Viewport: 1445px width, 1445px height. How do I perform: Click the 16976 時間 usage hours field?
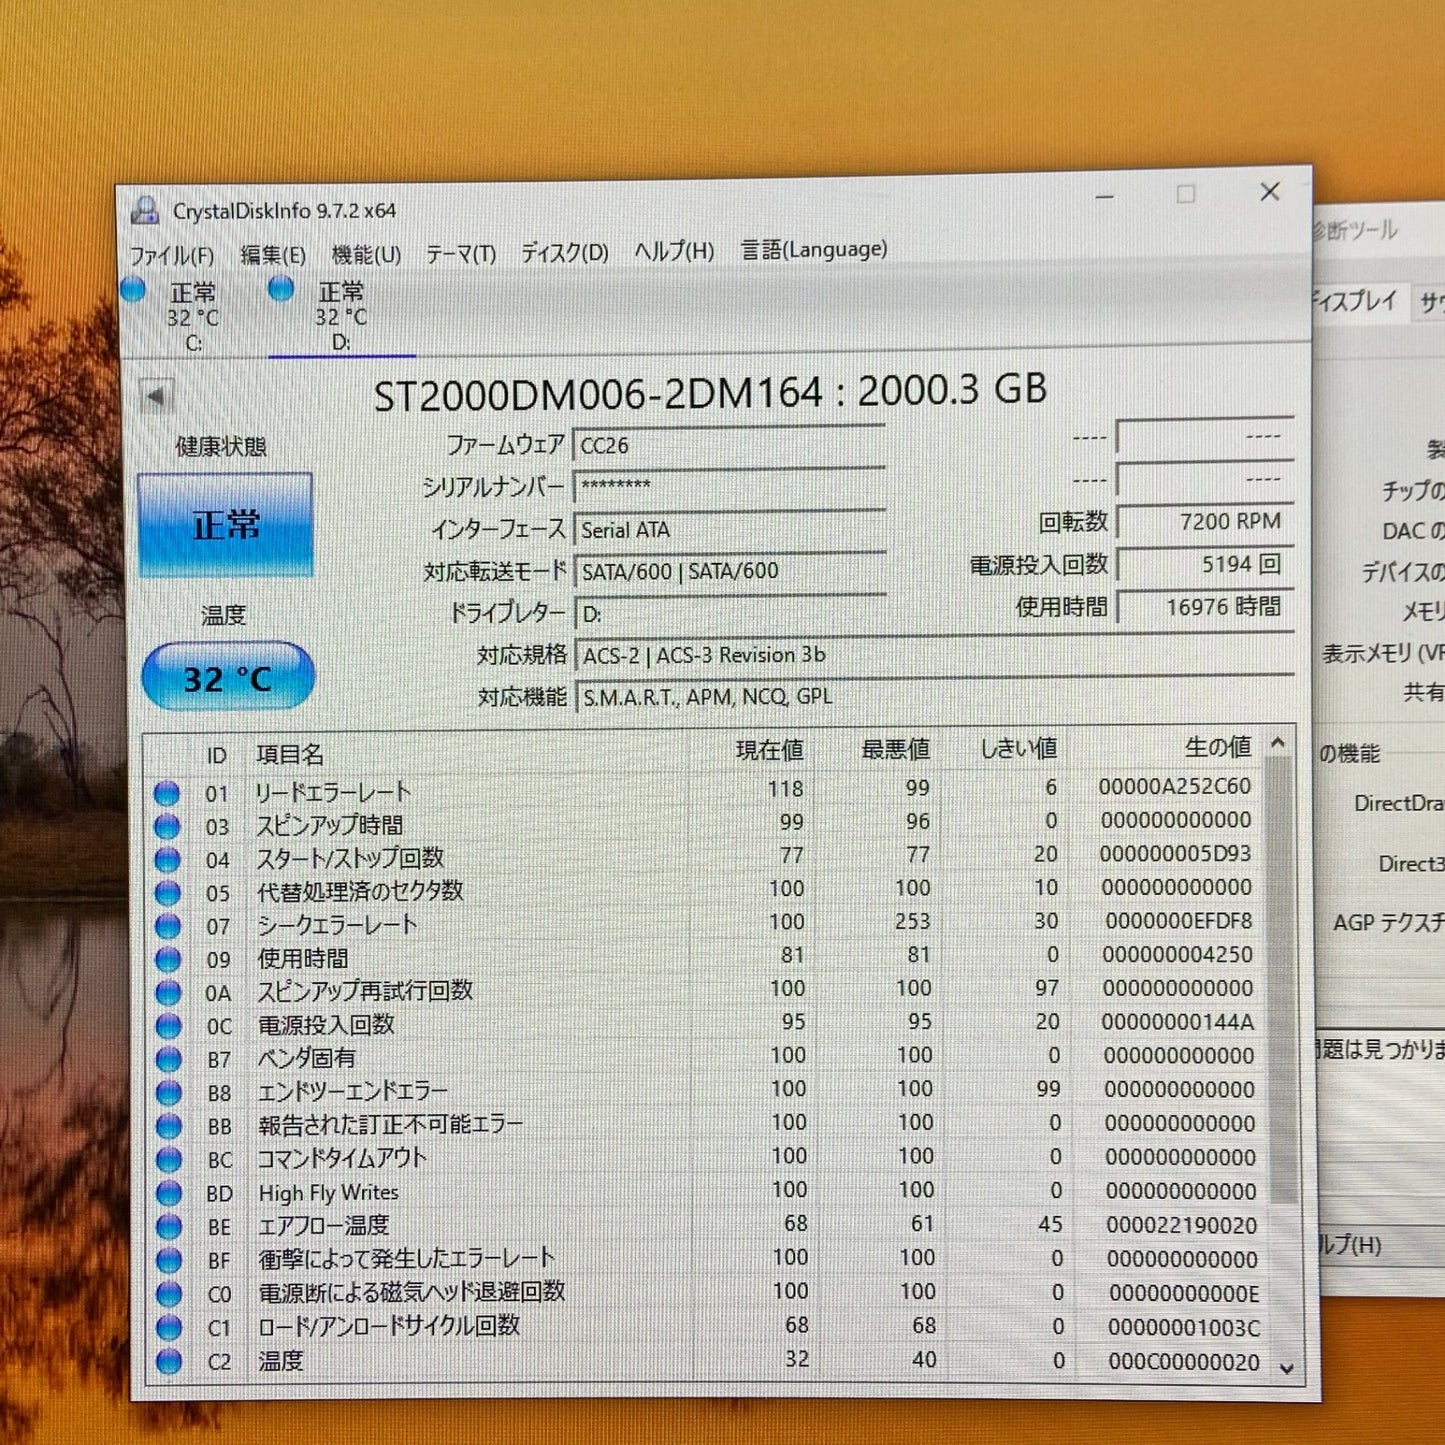coord(1205,606)
